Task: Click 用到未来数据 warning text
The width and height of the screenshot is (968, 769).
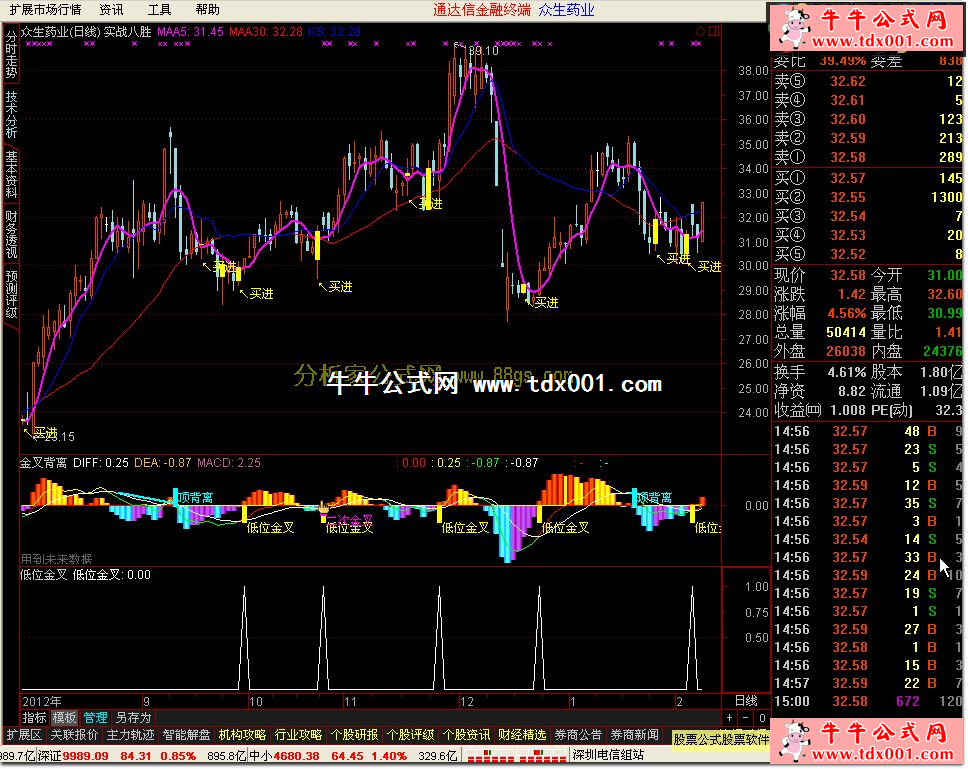Action: click(56, 559)
